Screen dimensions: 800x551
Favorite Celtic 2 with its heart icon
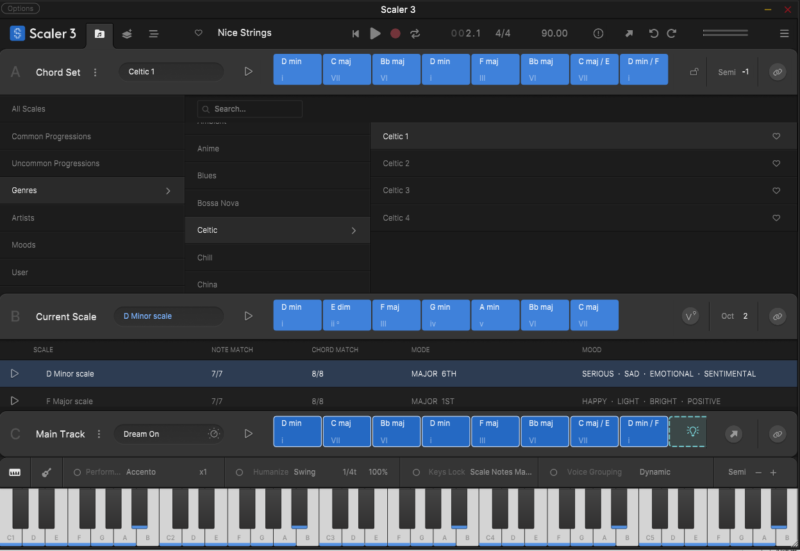pyautogui.click(x=776, y=163)
